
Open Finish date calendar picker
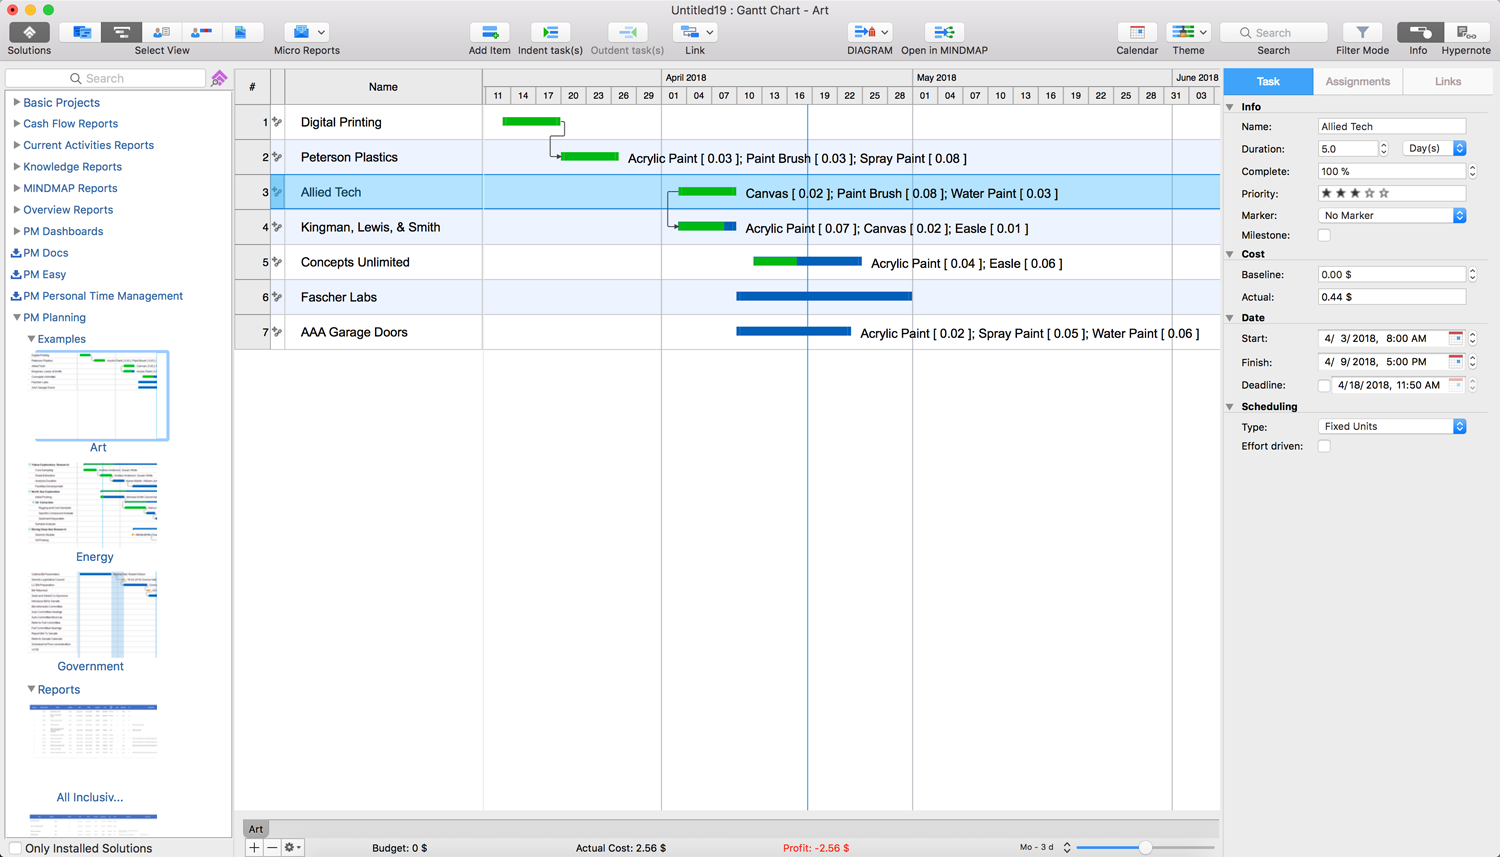1456,361
